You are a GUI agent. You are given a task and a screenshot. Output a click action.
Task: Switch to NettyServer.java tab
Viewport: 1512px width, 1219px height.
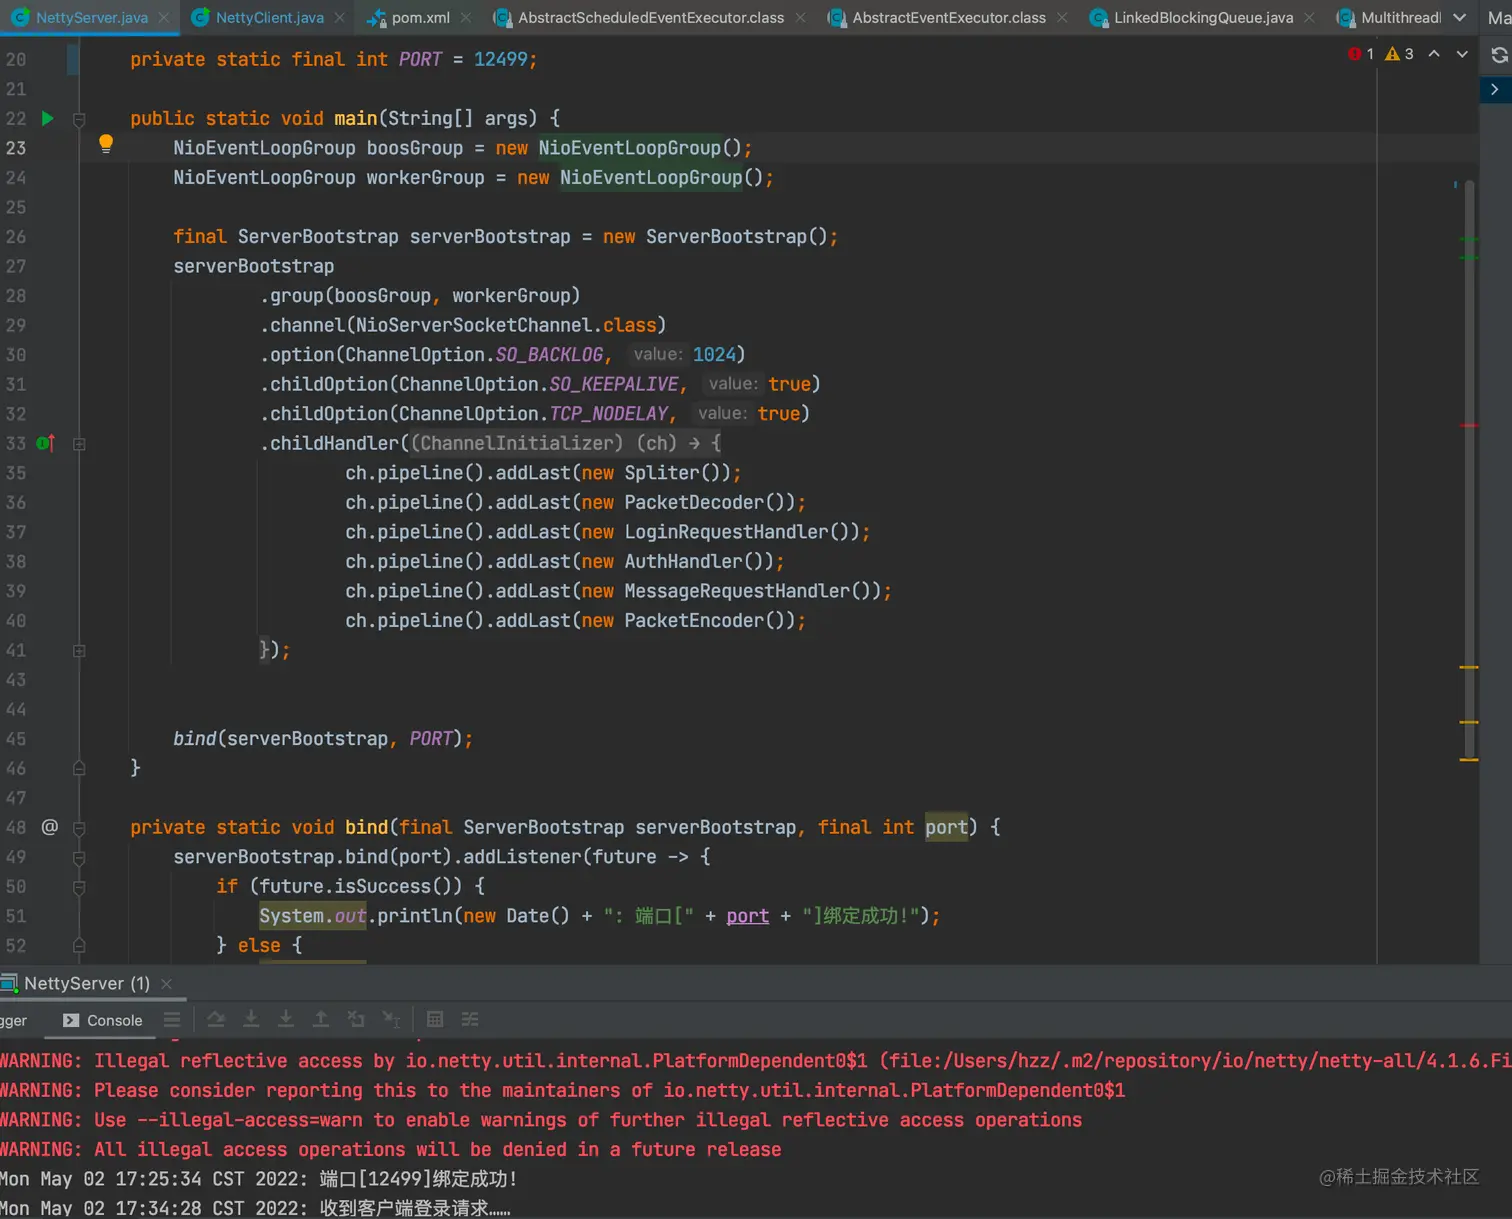pyautogui.click(x=91, y=18)
